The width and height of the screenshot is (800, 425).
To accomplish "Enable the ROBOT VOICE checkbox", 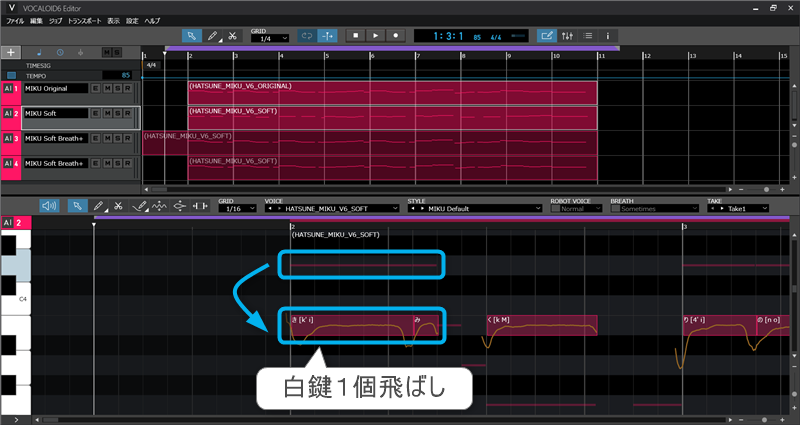I will click(x=555, y=209).
